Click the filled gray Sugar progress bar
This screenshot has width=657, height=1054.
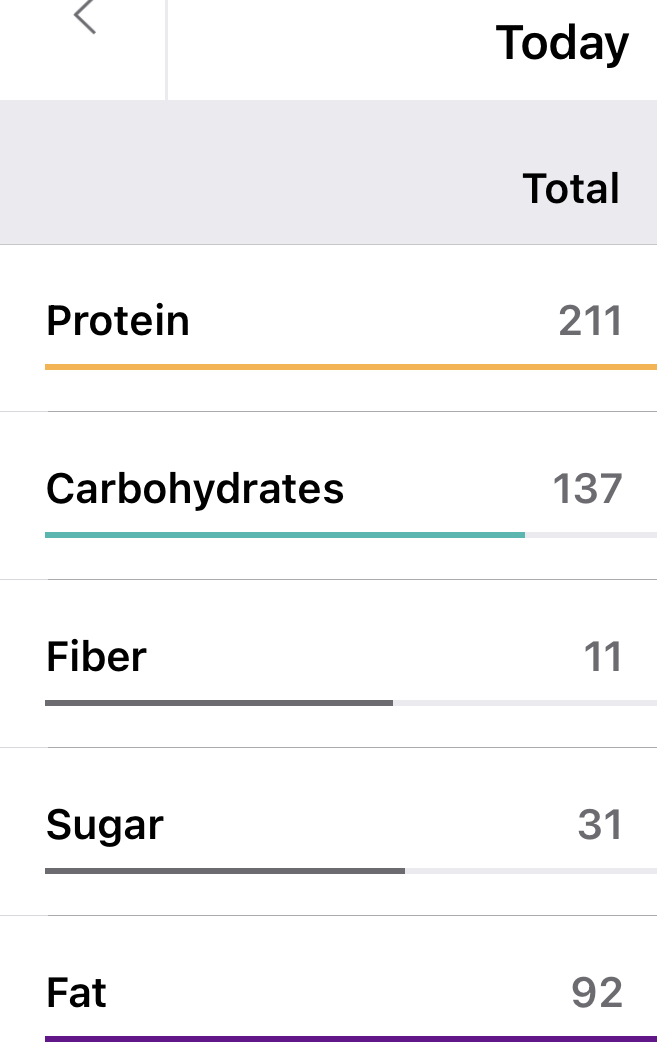225,871
